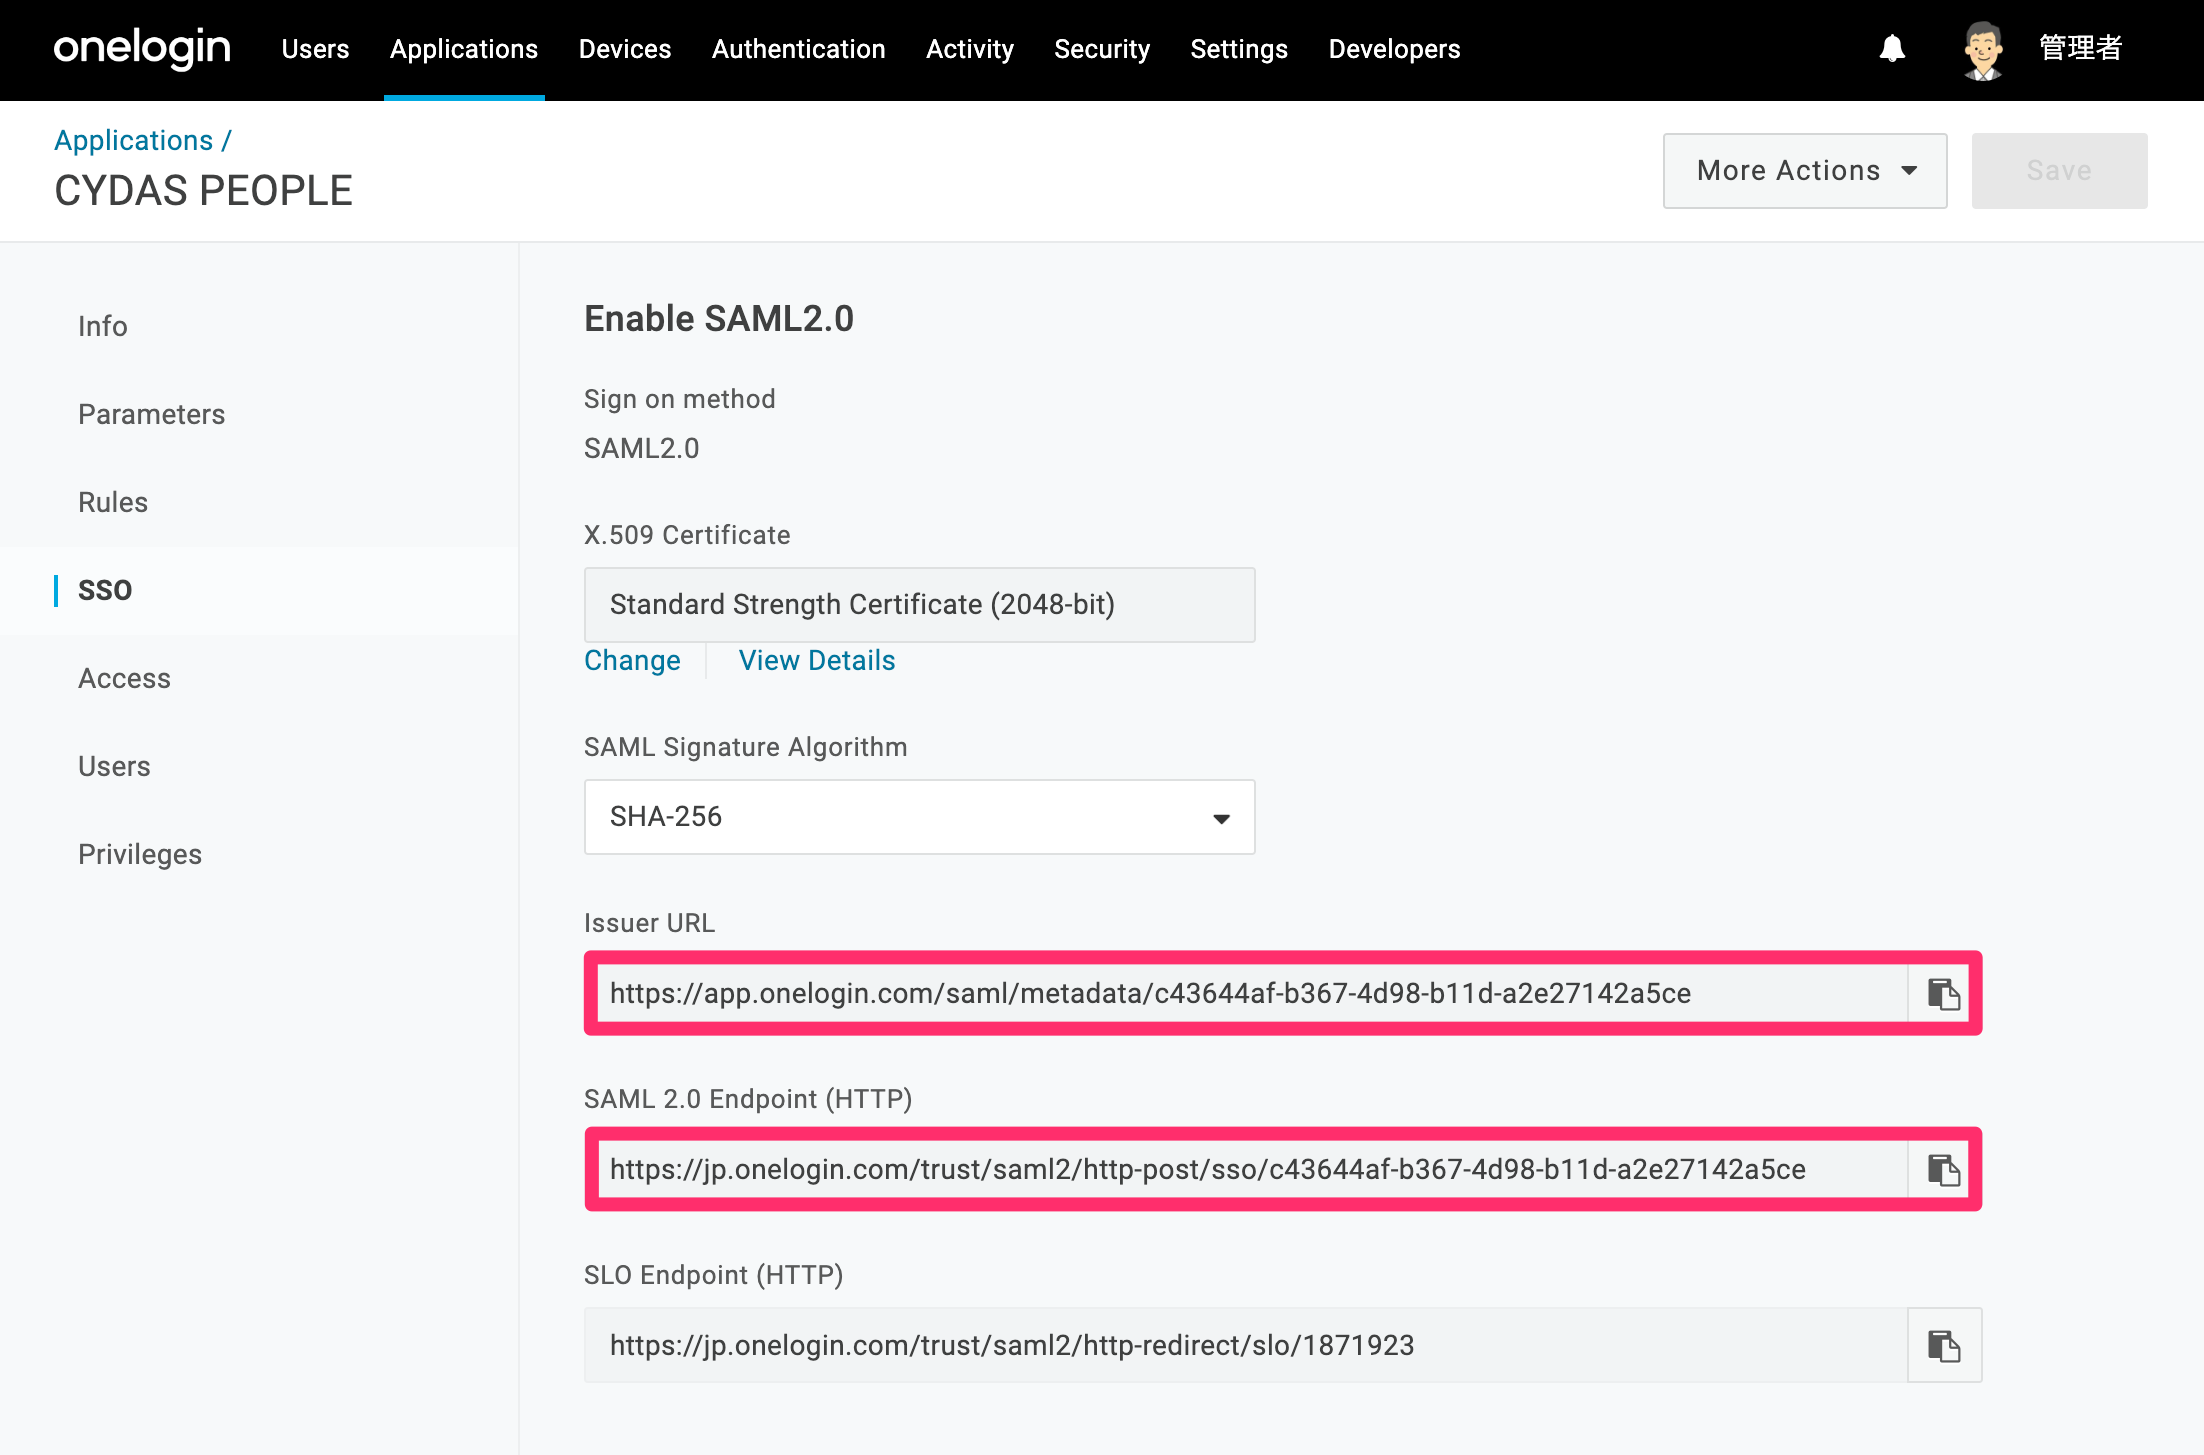Open the notifications bell
This screenshot has height=1455, width=2204.
tap(1892, 48)
